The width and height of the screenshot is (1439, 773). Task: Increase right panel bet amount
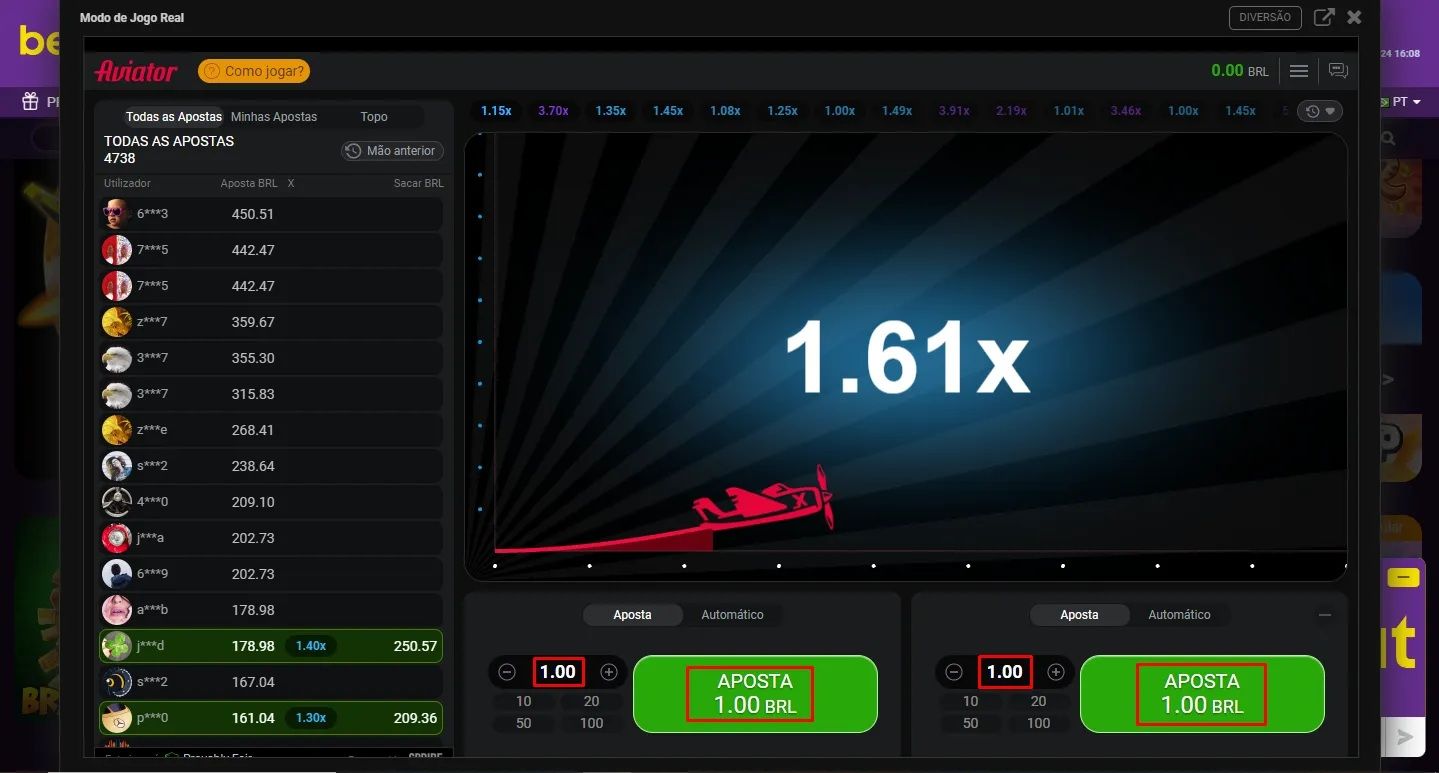point(1055,672)
